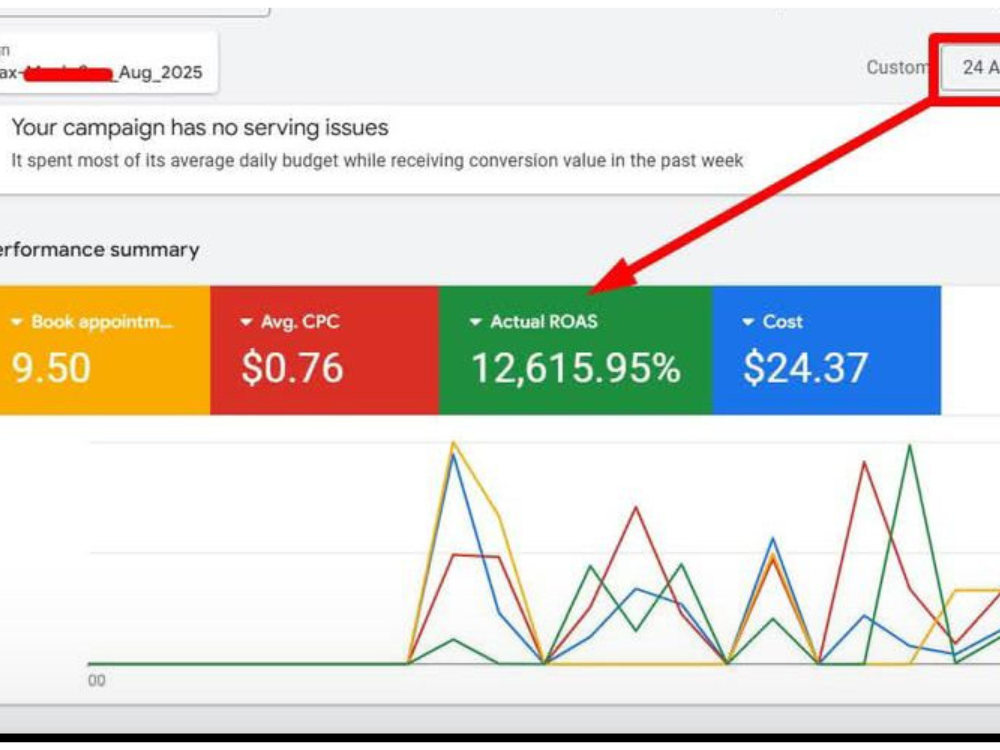
Task: Select the orange Book appointments card value 9.50
Action: pos(51,368)
